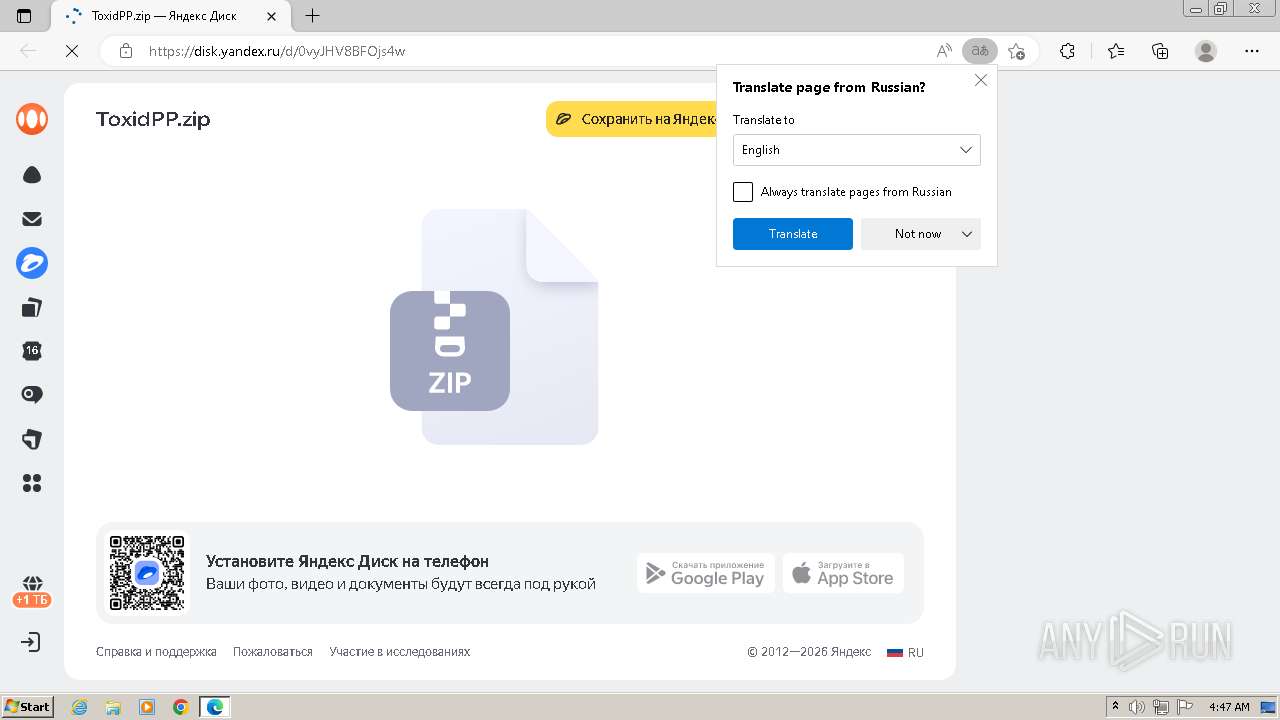Click the QR code for Yandex Disk app
The image size is (1280, 720).
coord(147,573)
